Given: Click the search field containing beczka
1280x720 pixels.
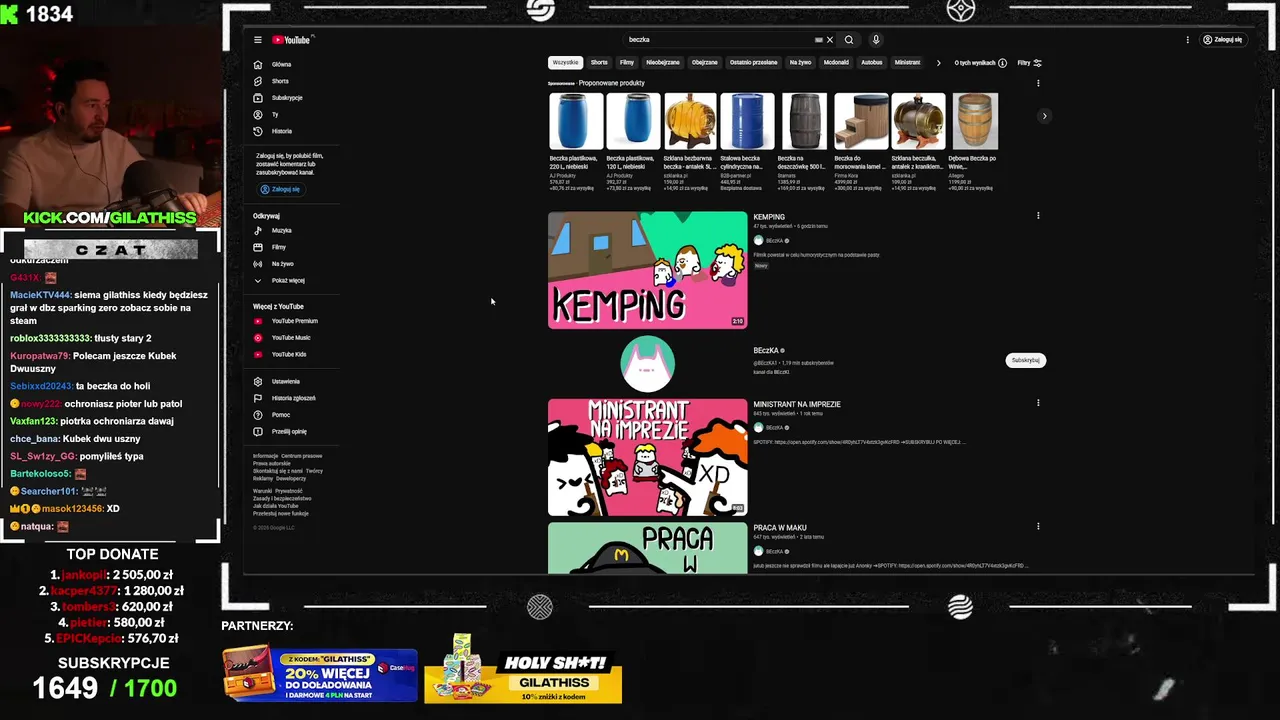Looking at the screenshot, I should (718, 40).
